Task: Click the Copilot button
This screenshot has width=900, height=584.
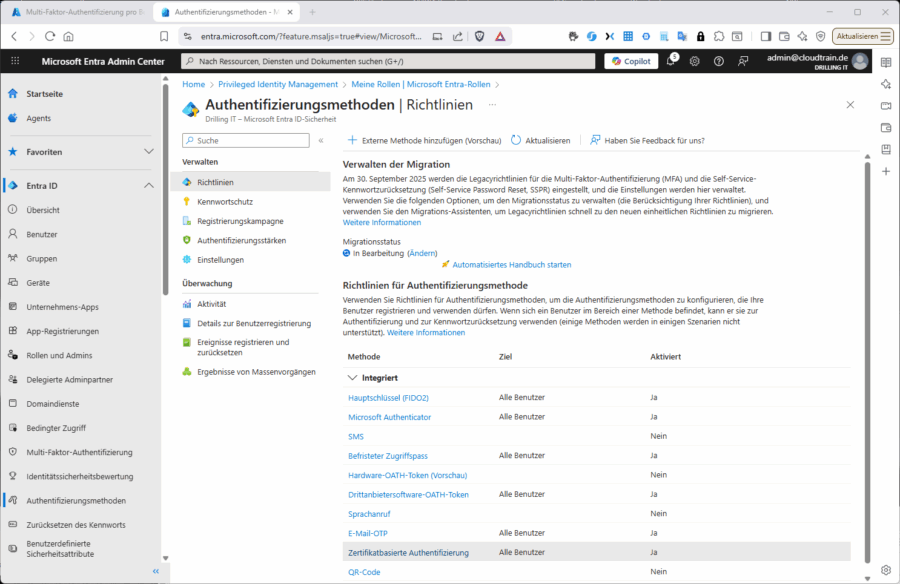Action: 631,61
